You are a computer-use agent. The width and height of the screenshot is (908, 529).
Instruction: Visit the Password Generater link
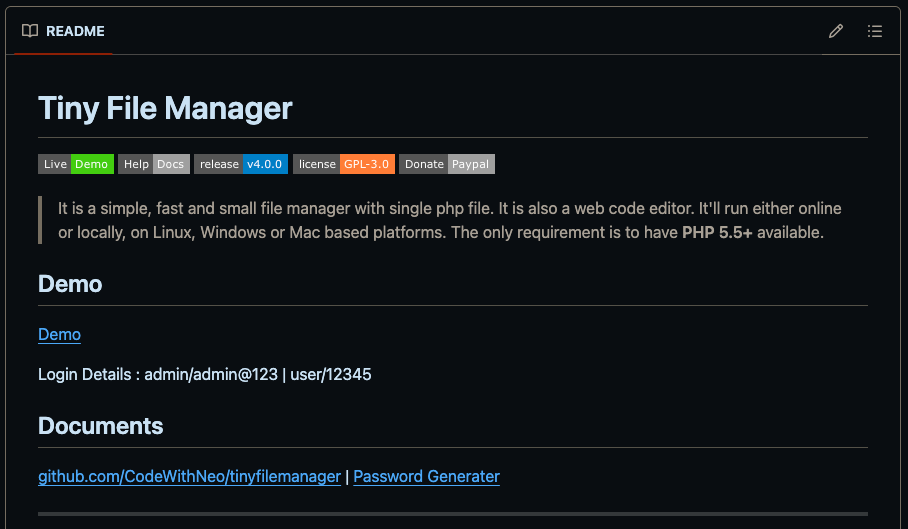426,476
